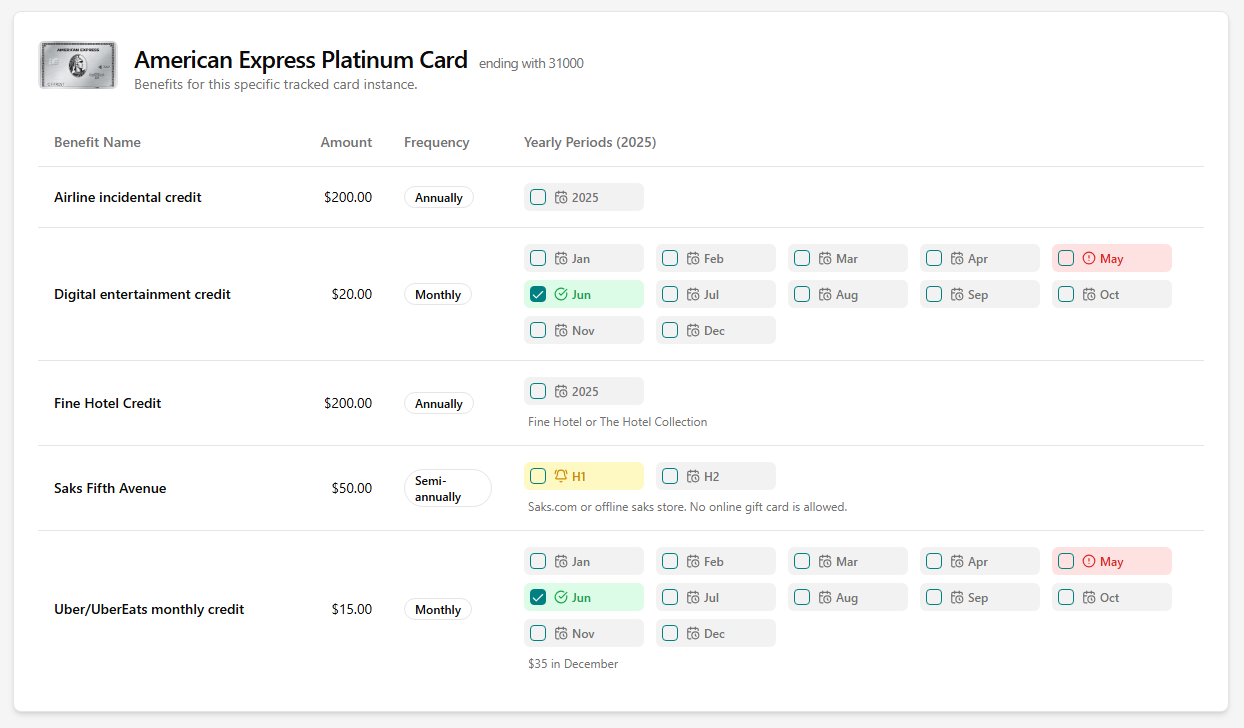
Task: Click the calendar icon for Digital entertainment Apr
Action: tap(957, 258)
